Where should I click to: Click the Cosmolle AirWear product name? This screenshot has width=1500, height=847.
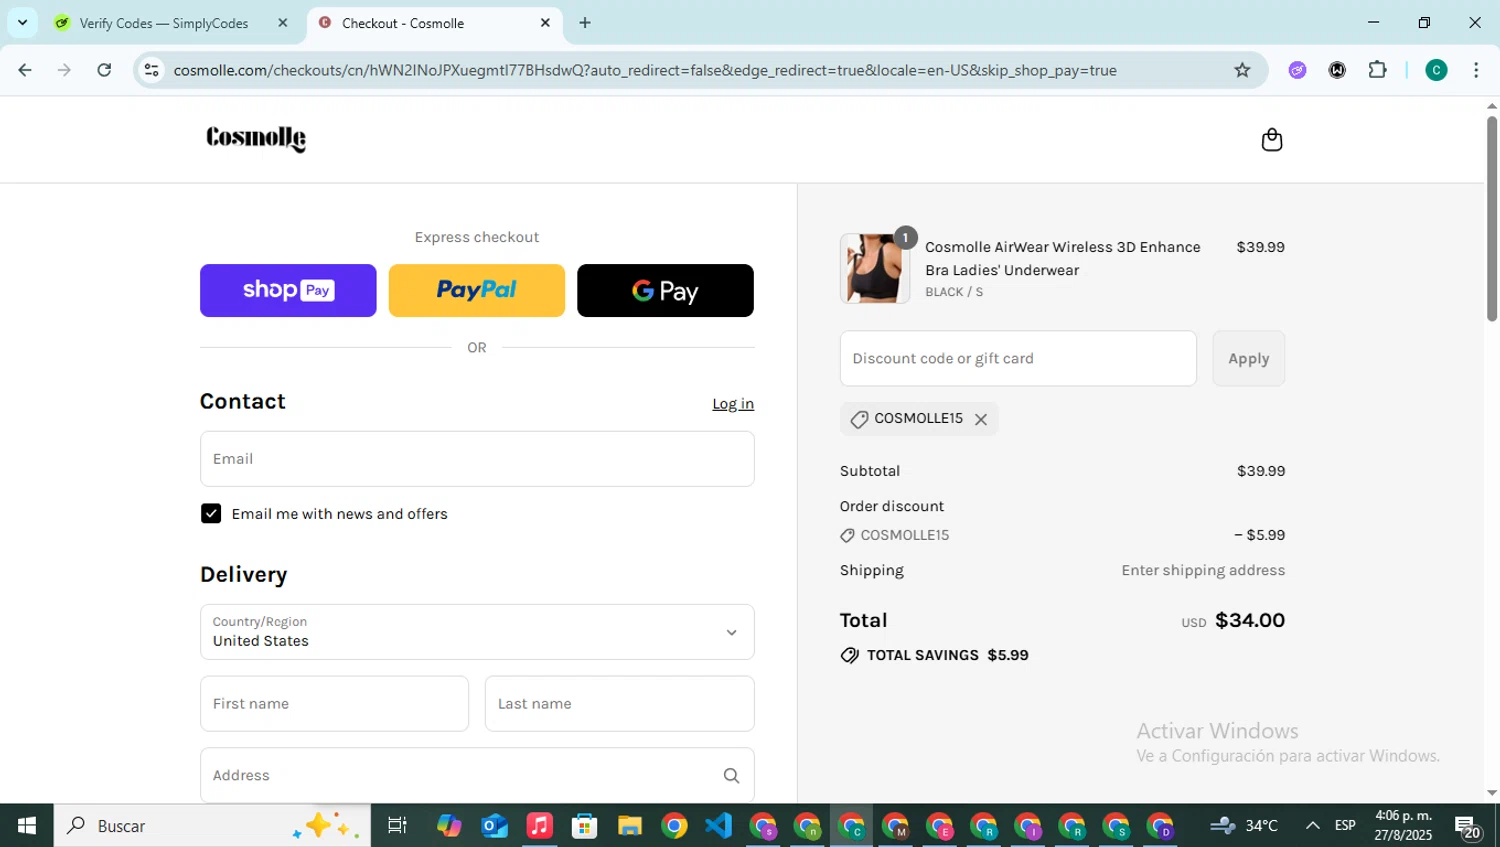point(1063,258)
